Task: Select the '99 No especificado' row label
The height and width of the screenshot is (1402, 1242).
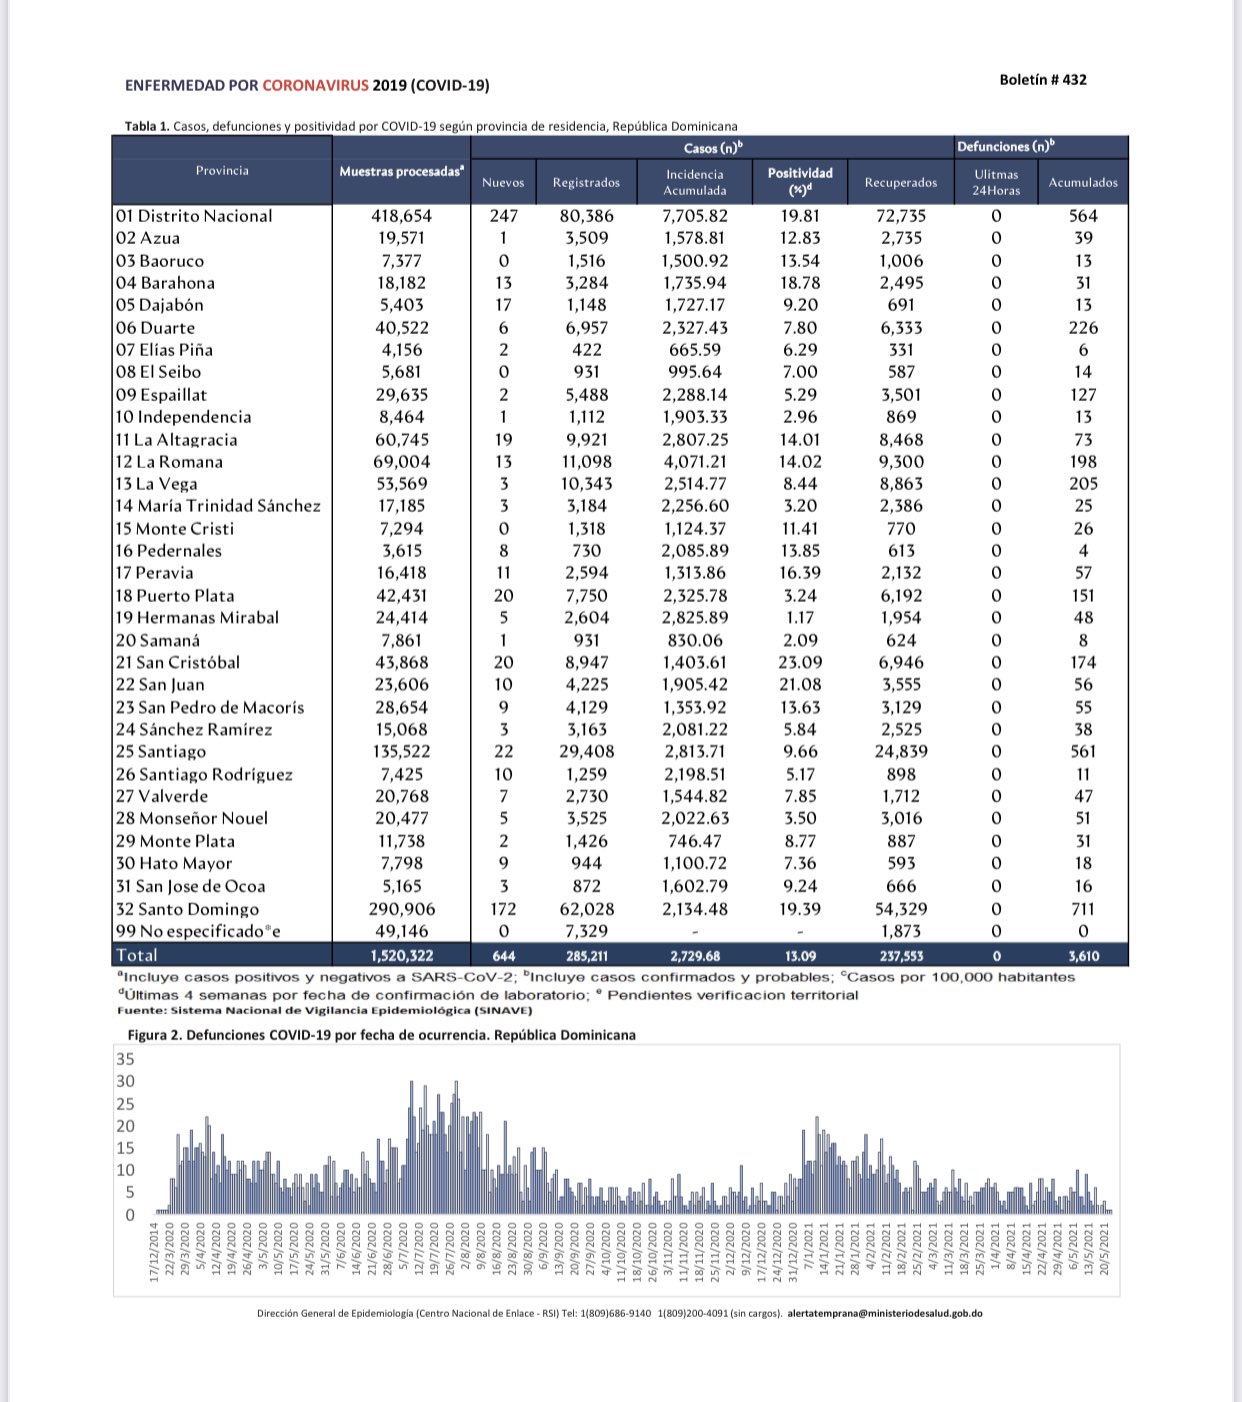Action: coord(198,932)
